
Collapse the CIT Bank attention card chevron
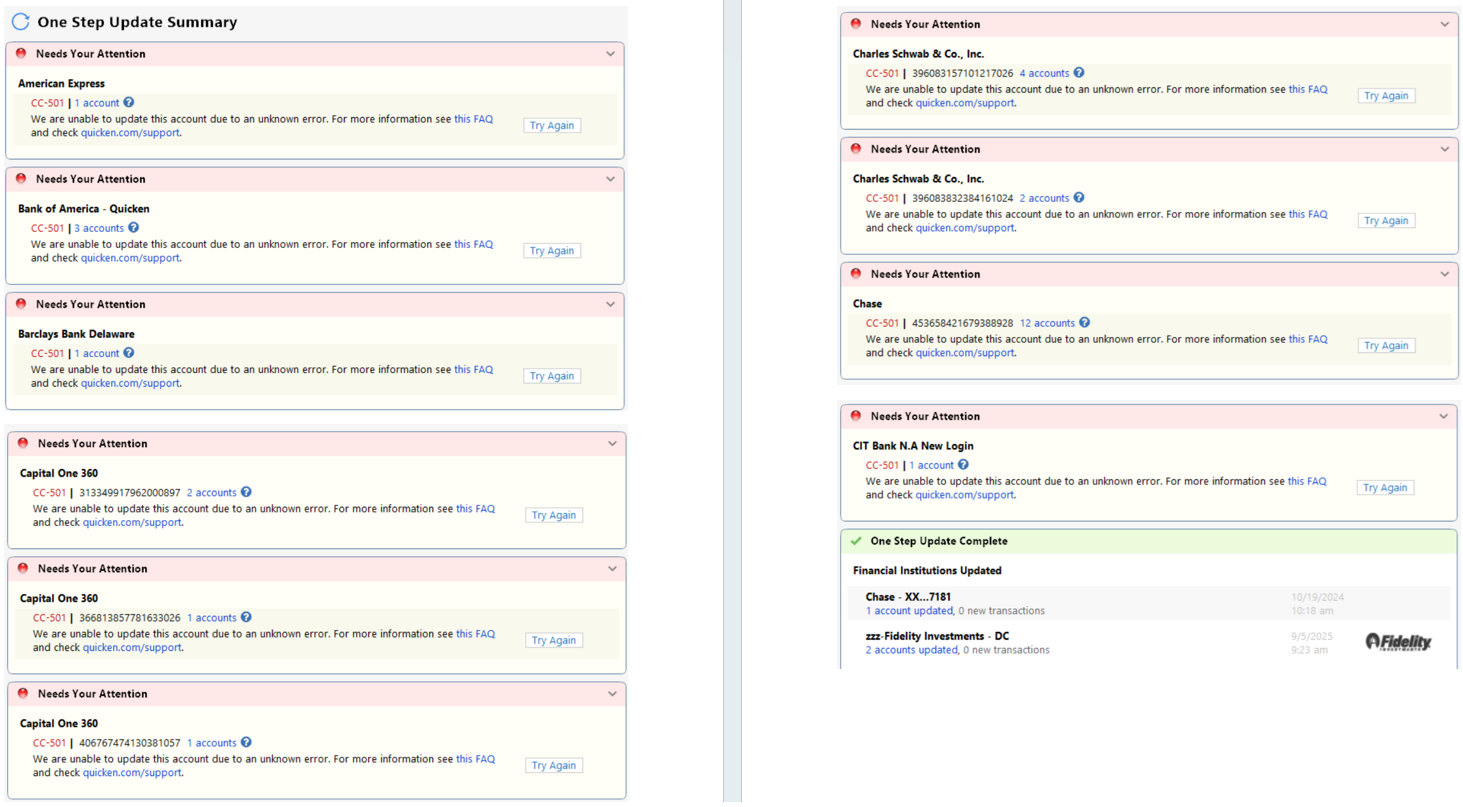[1445, 416]
